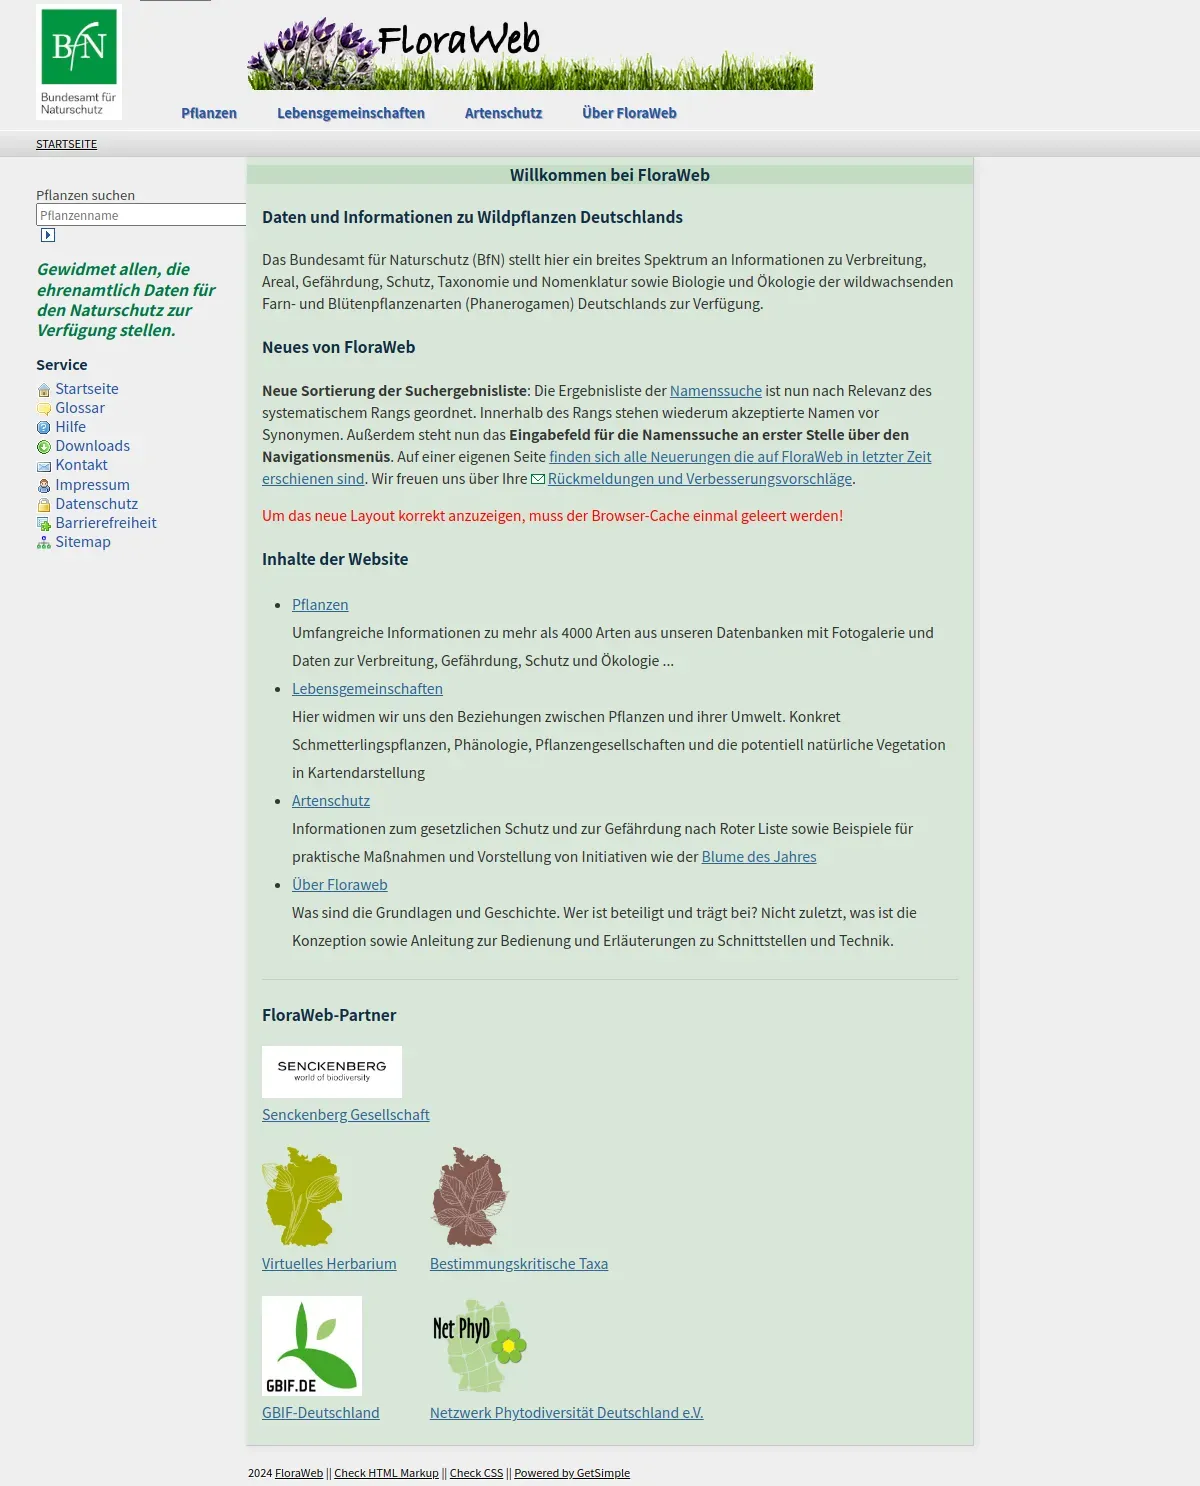Viewport: 1200px width, 1486px height.
Task: Open Kontakt from the Service list
Action: [81, 465]
